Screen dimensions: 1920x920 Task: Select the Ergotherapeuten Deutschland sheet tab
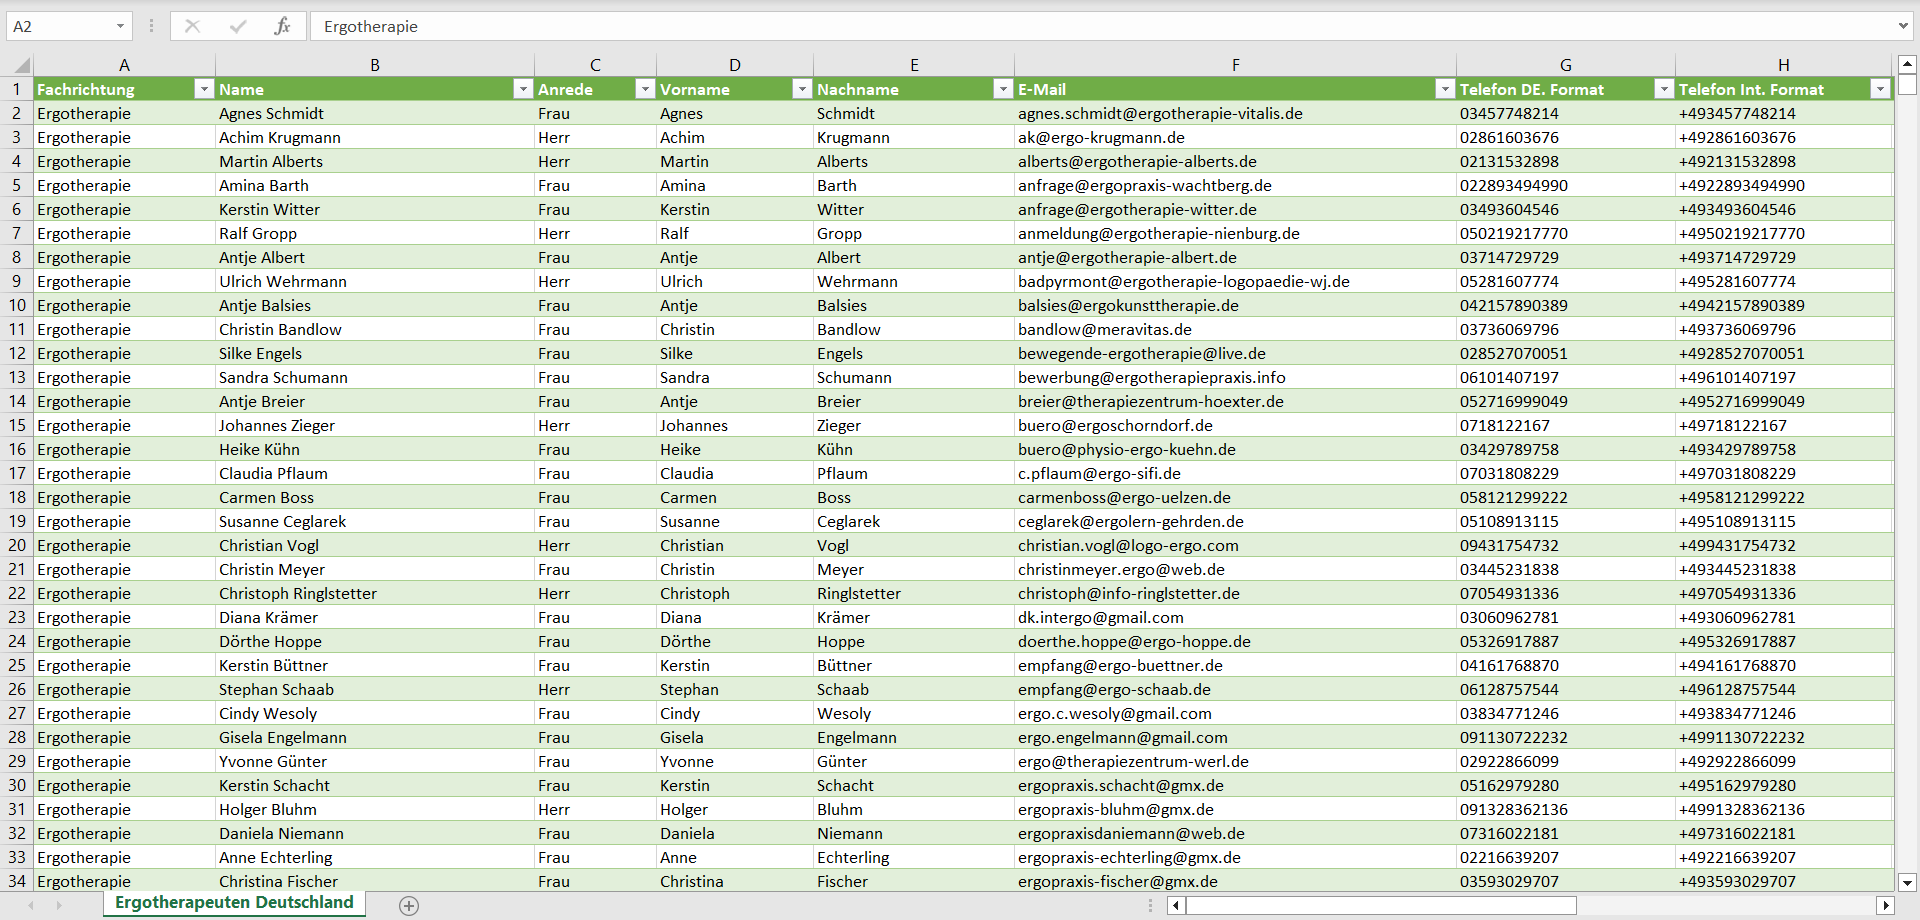pyautogui.click(x=234, y=902)
